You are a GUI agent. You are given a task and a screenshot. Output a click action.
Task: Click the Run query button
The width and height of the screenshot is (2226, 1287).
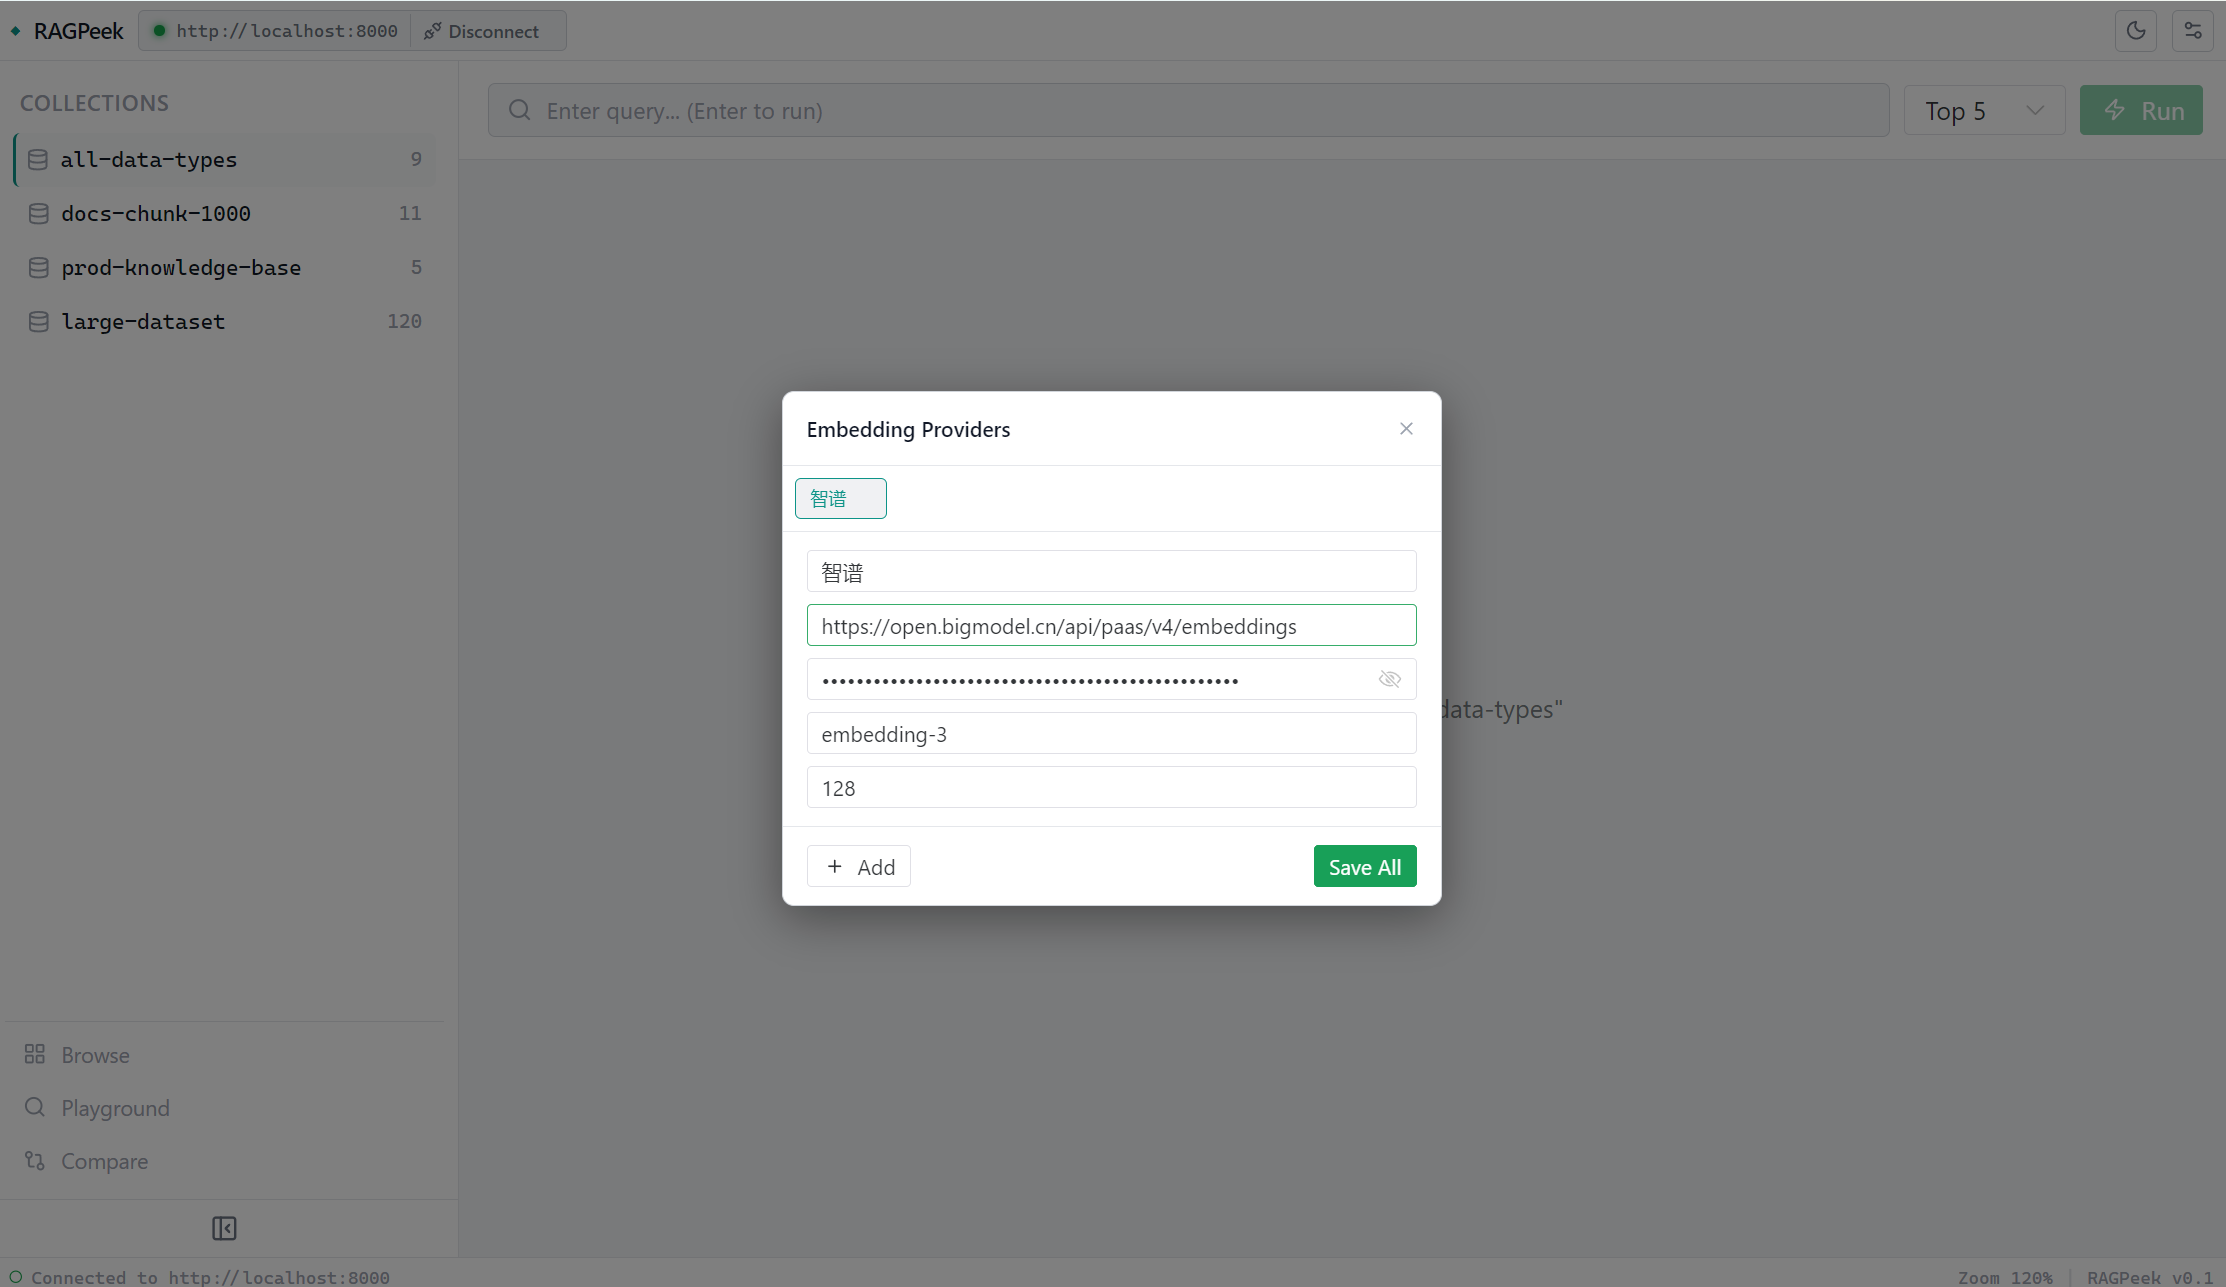click(x=2141, y=110)
